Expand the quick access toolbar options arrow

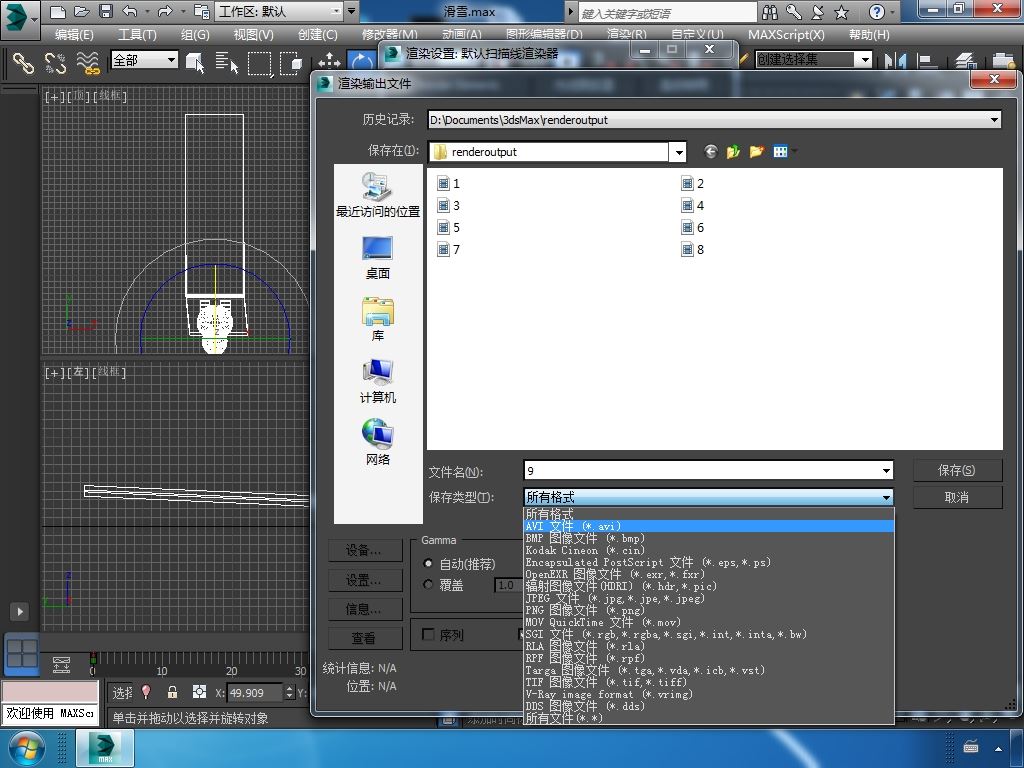[351, 11]
